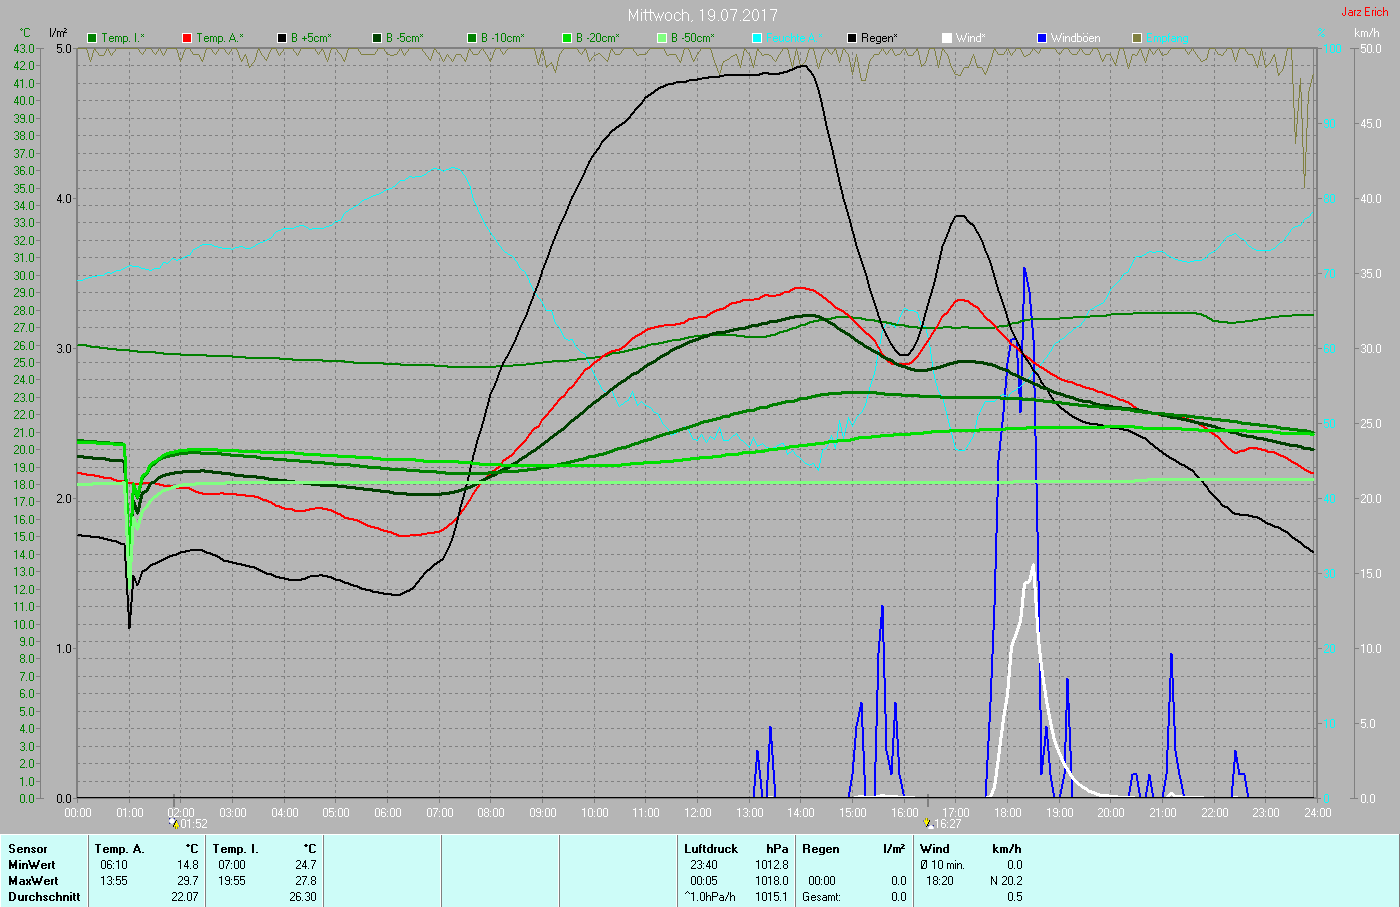The height and width of the screenshot is (907, 1400).
Task: Select the Temp. A. column header
Action: [x=119, y=849]
